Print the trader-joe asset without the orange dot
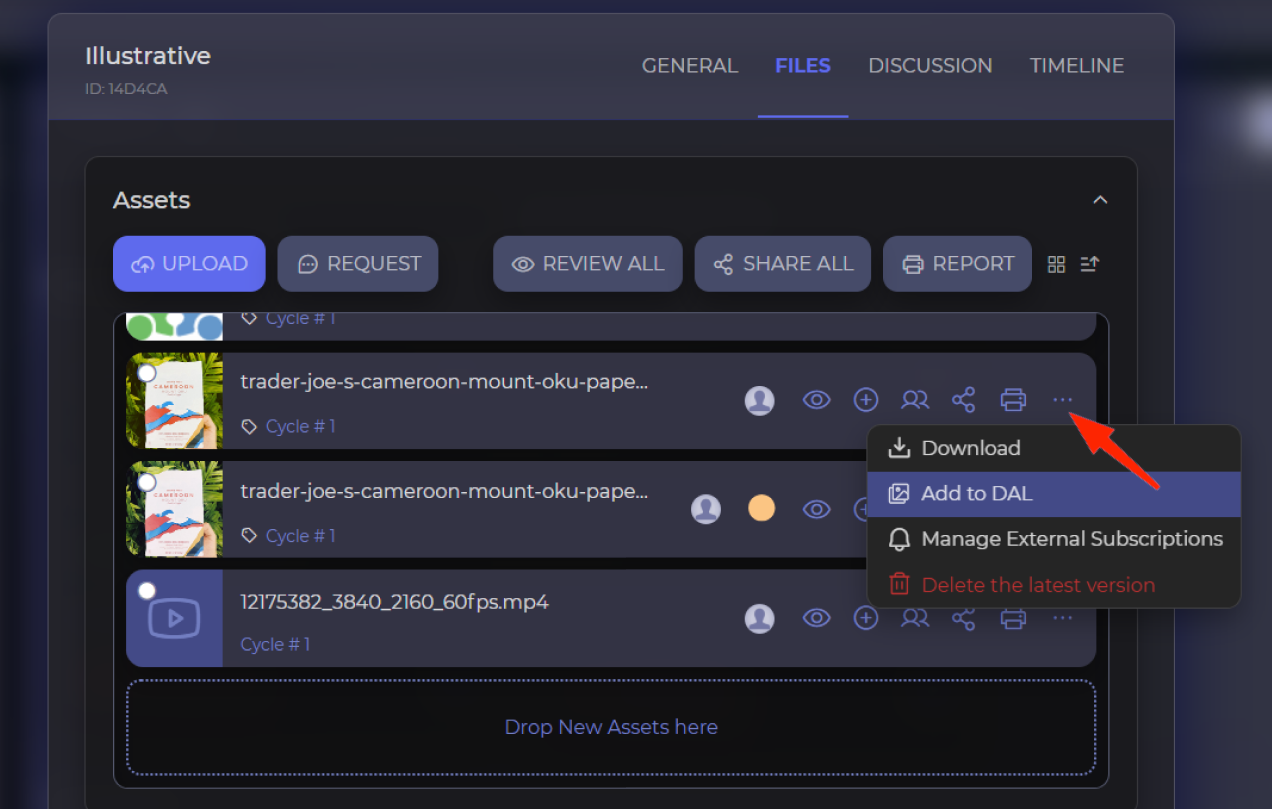The height and width of the screenshot is (809, 1272). coord(1013,401)
